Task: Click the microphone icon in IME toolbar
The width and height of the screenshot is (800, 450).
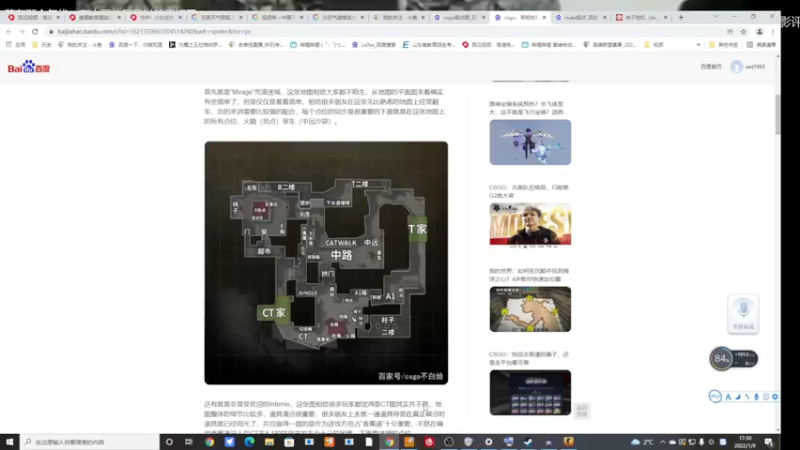Action: click(x=756, y=396)
